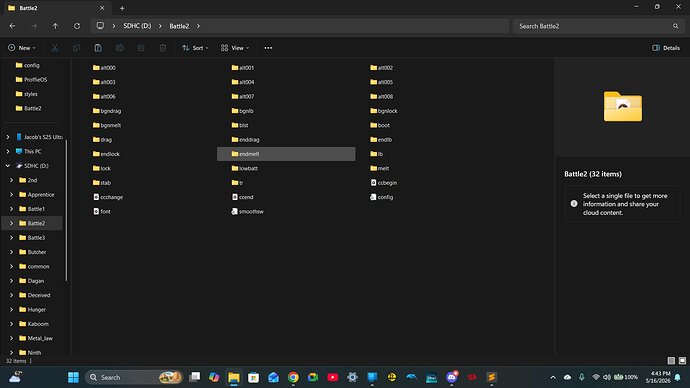Close the Battle2 tab
Viewport: 690px width, 388px height.
[x=102, y=8]
